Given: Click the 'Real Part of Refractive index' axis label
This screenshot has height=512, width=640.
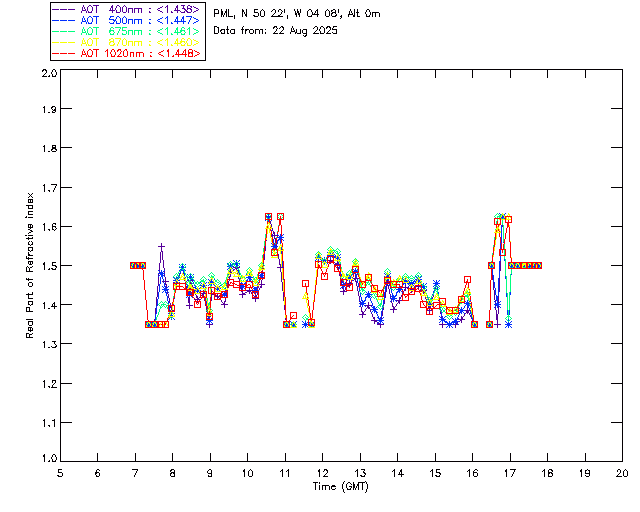Looking at the screenshot, I should tap(29, 265).
